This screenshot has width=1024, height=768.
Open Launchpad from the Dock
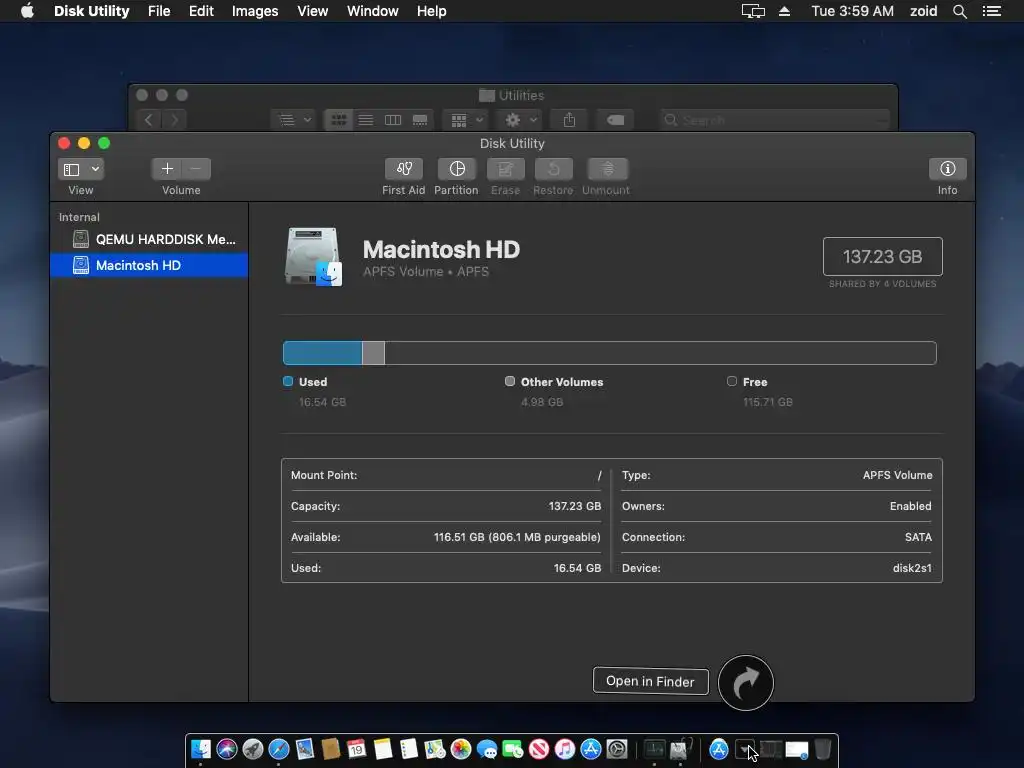click(x=253, y=749)
